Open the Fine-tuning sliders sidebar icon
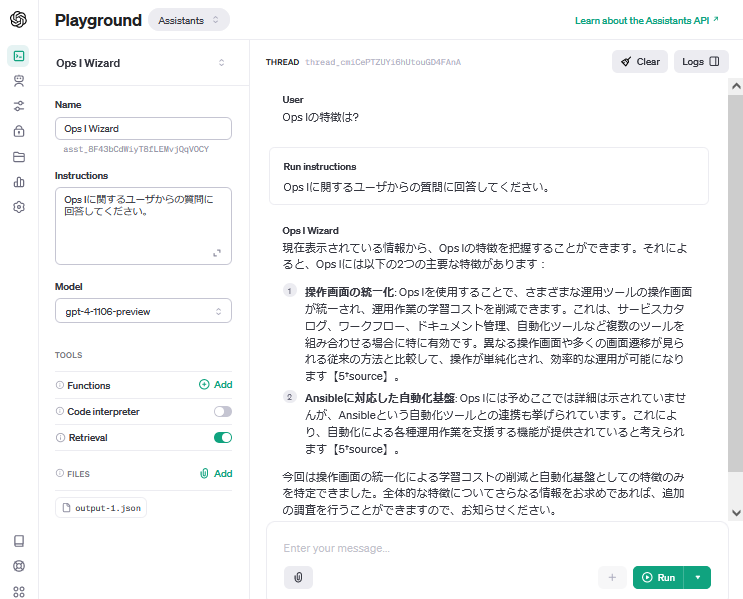743x599 pixels. [18, 106]
